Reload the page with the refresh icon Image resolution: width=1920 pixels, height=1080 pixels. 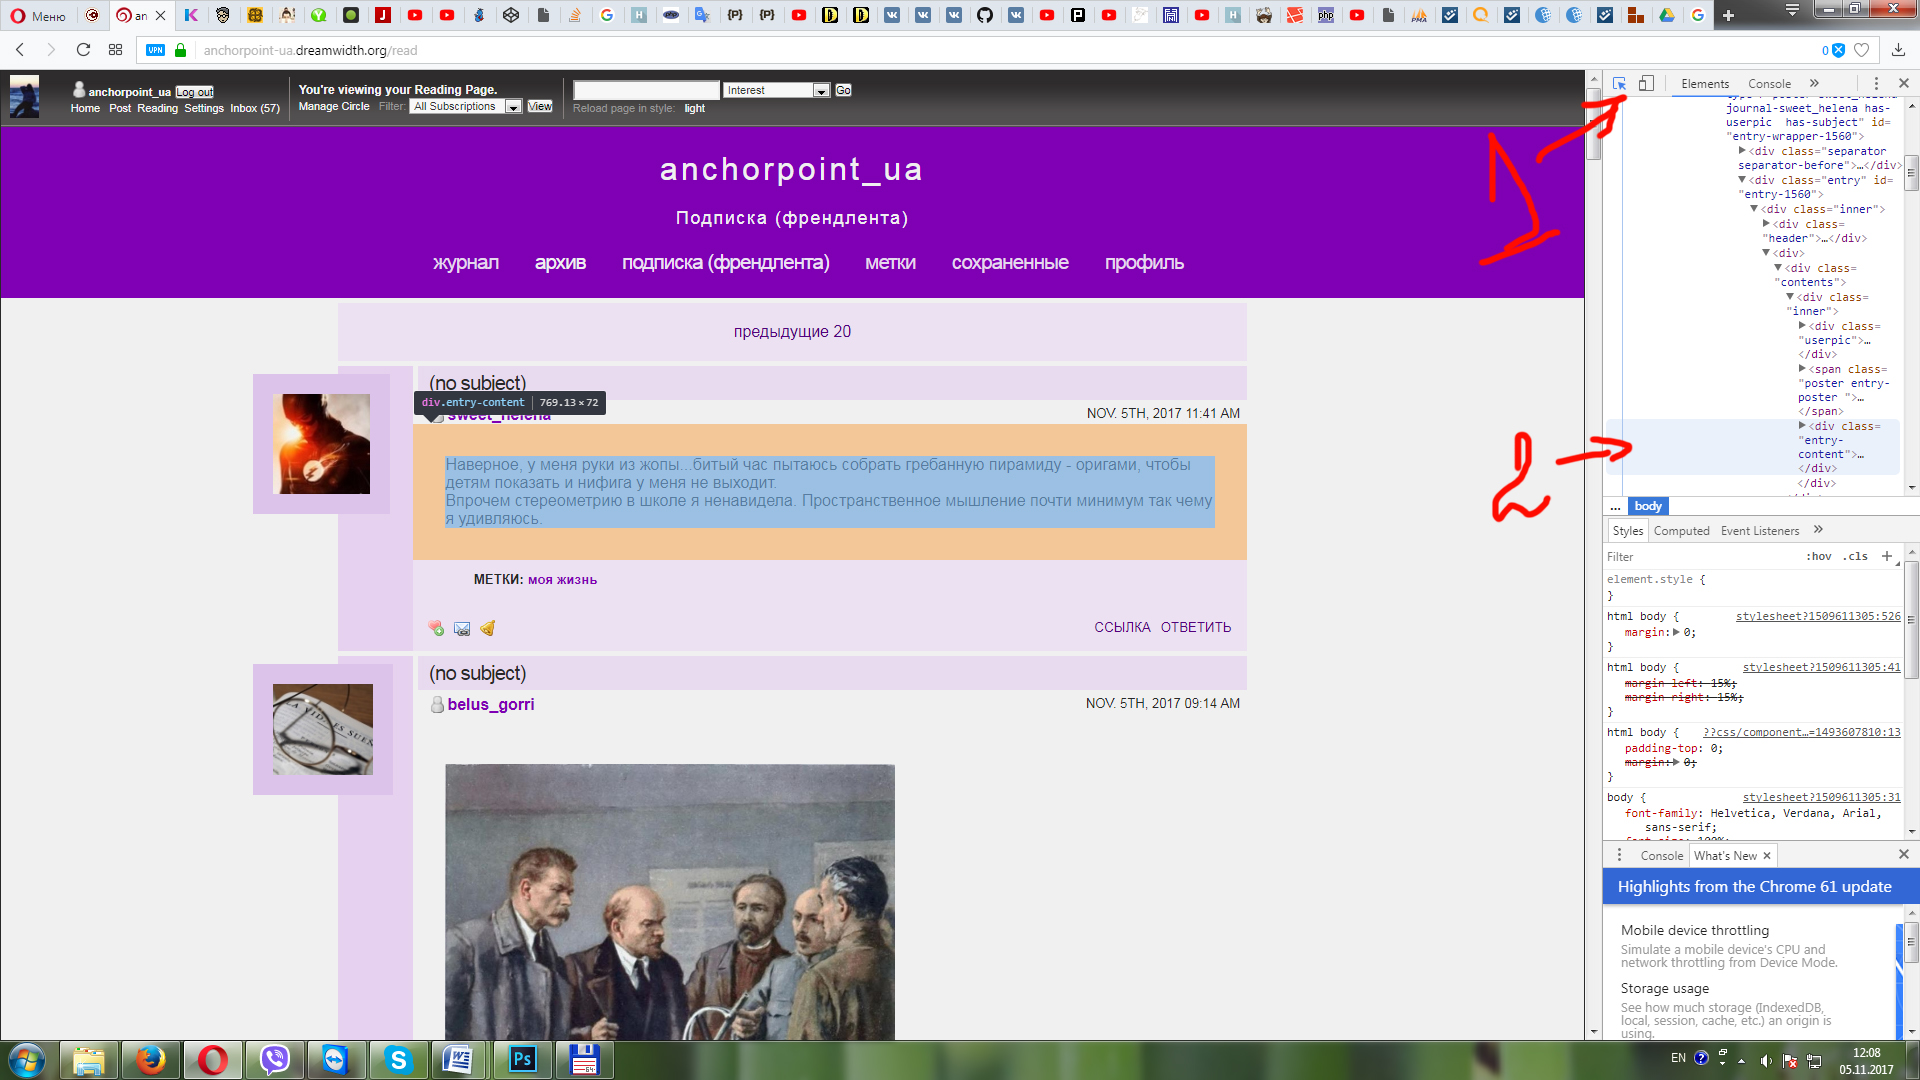coord(84,50)
